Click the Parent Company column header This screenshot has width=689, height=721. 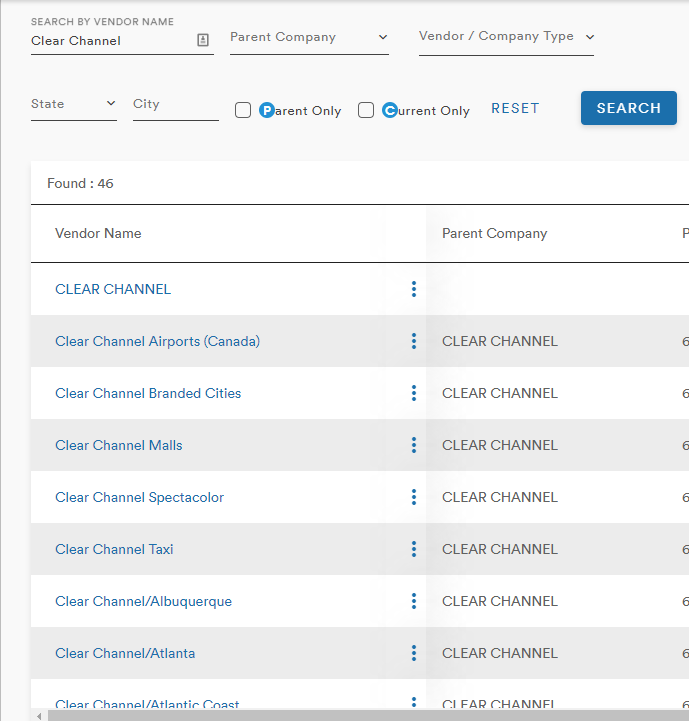494,234
